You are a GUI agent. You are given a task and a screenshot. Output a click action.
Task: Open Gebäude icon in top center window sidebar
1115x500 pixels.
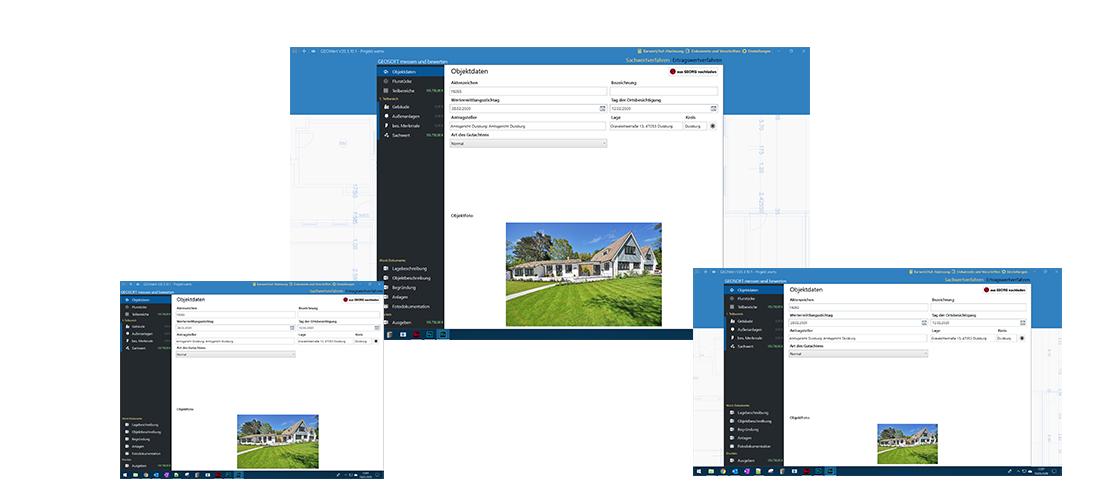(x=386, y=106)
